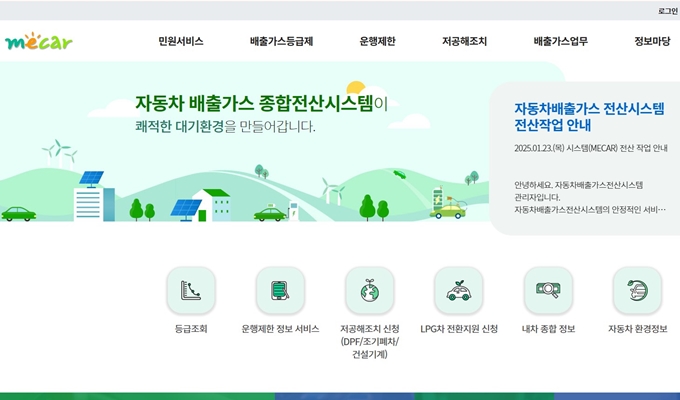This screenshot has height=400, width=680.
Task: Open the 내차 종합 정보 magnifier icon
Action: point(548,290)
